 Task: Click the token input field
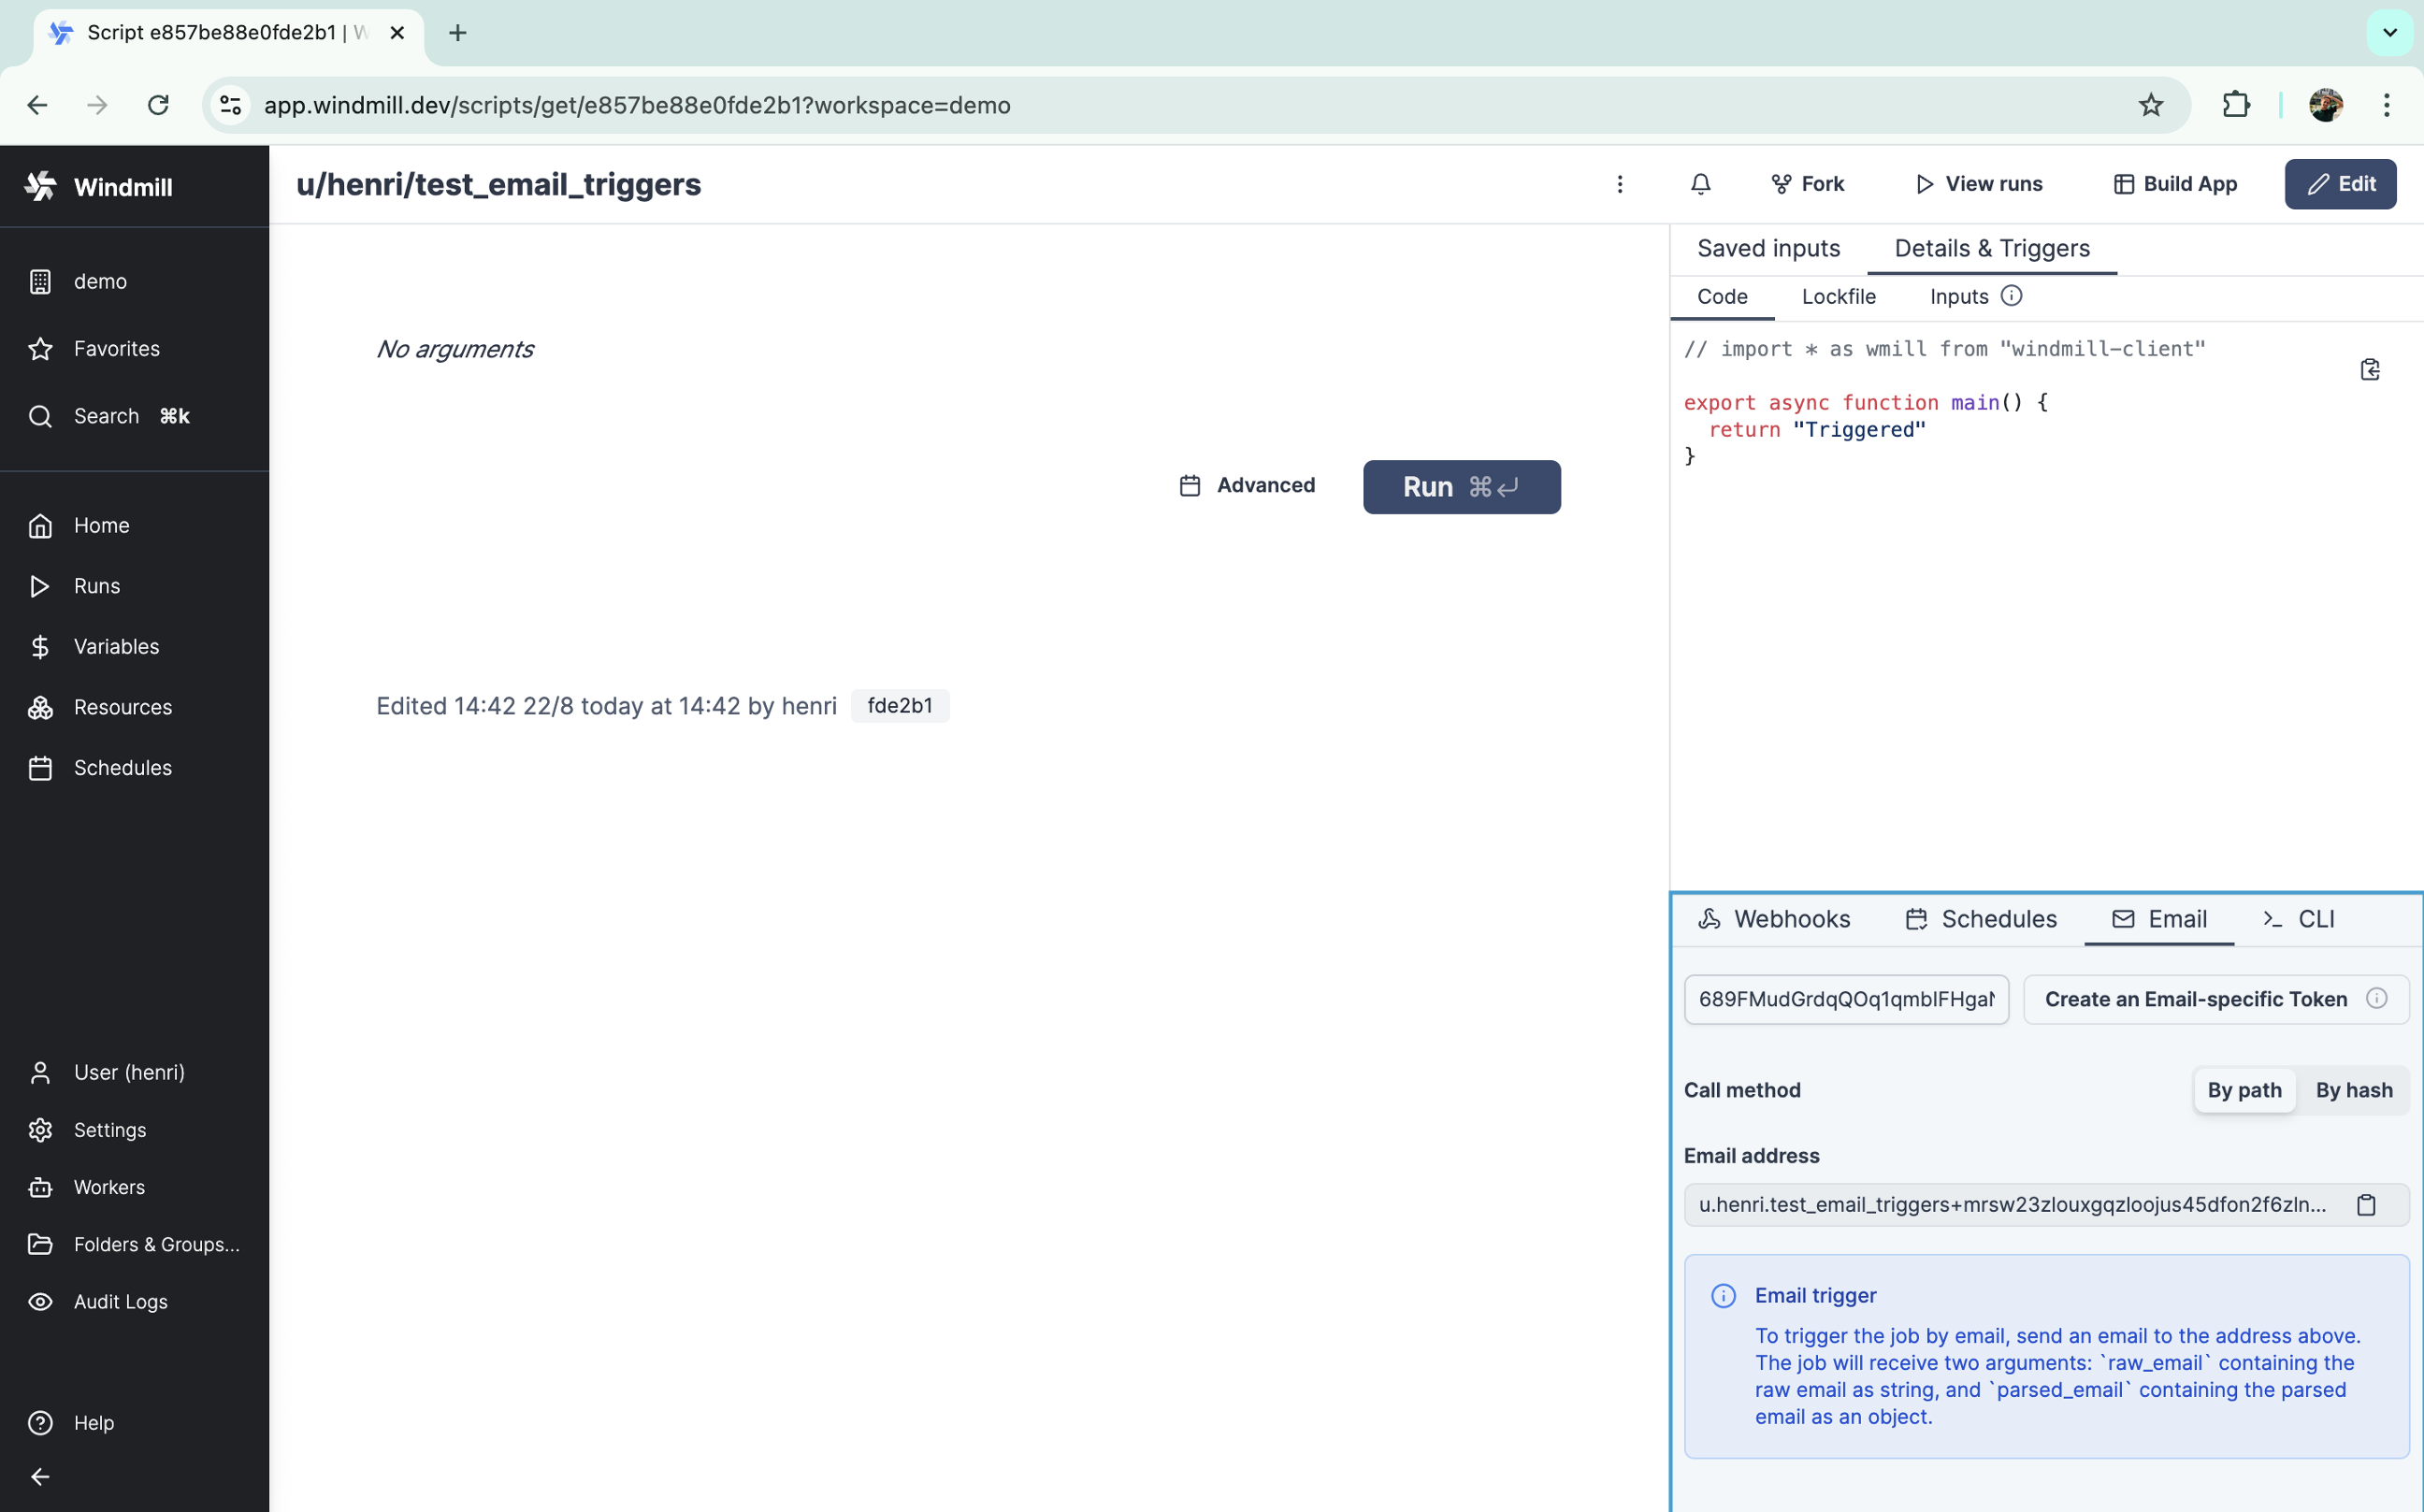point(1845,999)
